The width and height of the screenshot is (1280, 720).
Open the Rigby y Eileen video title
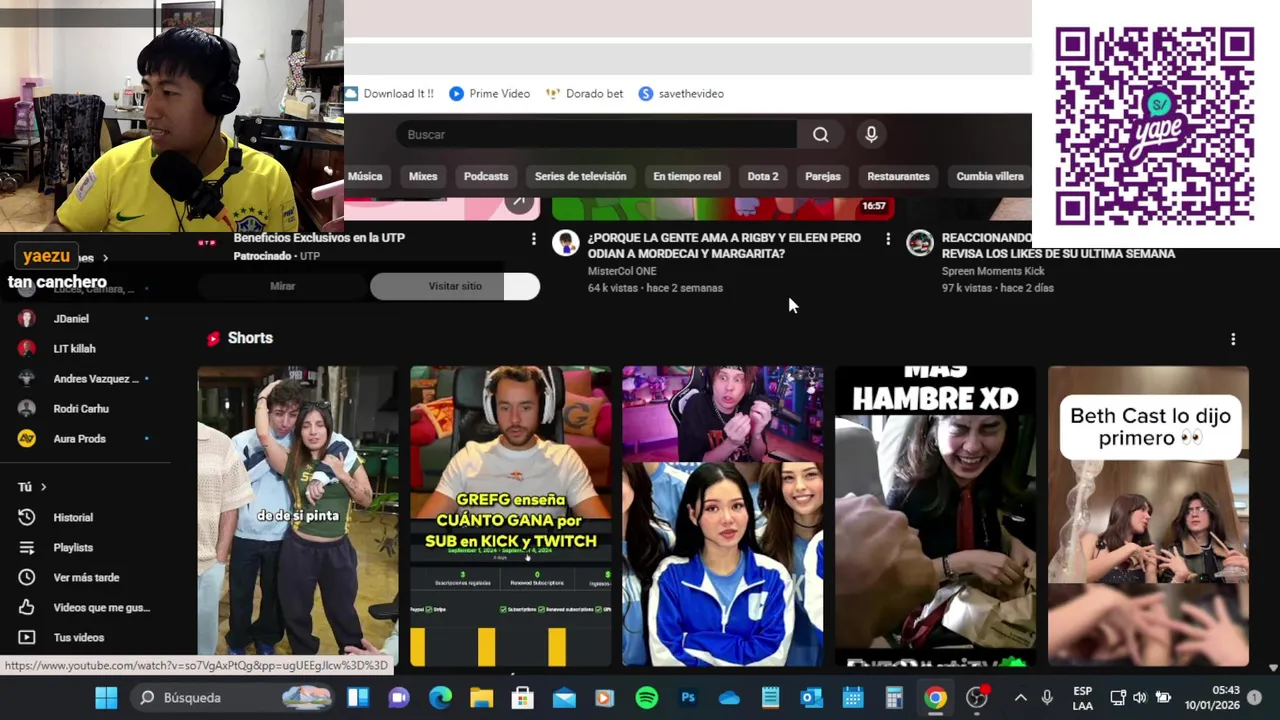(x=724, y=246)
